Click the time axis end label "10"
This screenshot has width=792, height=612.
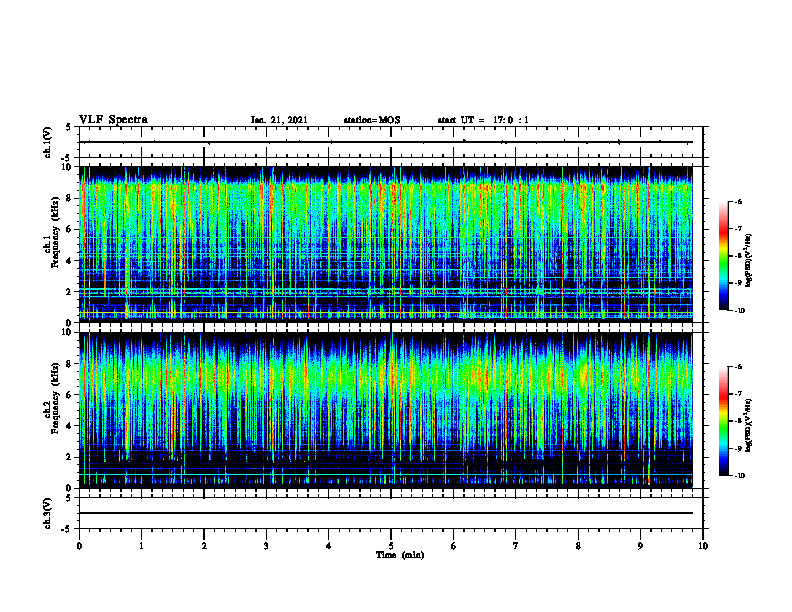pyautogui.click(x=703, y=546)
